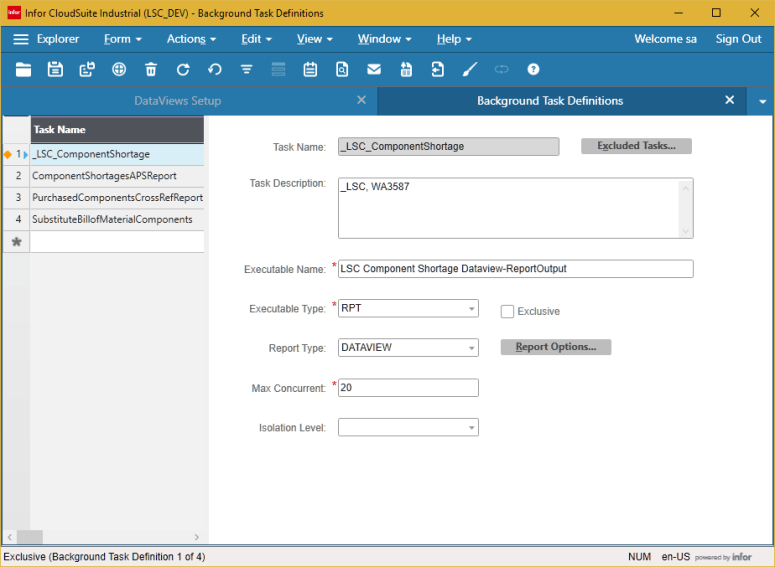Click the notepad/notes toolbar icon
The height and width of the screenshot is (567, 775).
310,70
